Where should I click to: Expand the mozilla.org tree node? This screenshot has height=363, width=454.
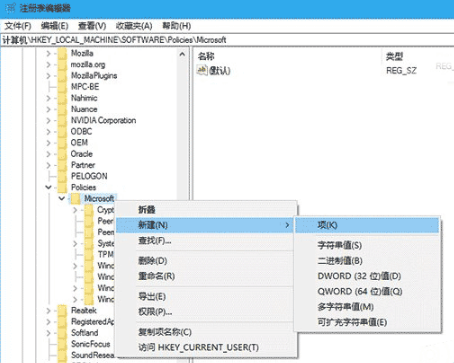[48, 65]
